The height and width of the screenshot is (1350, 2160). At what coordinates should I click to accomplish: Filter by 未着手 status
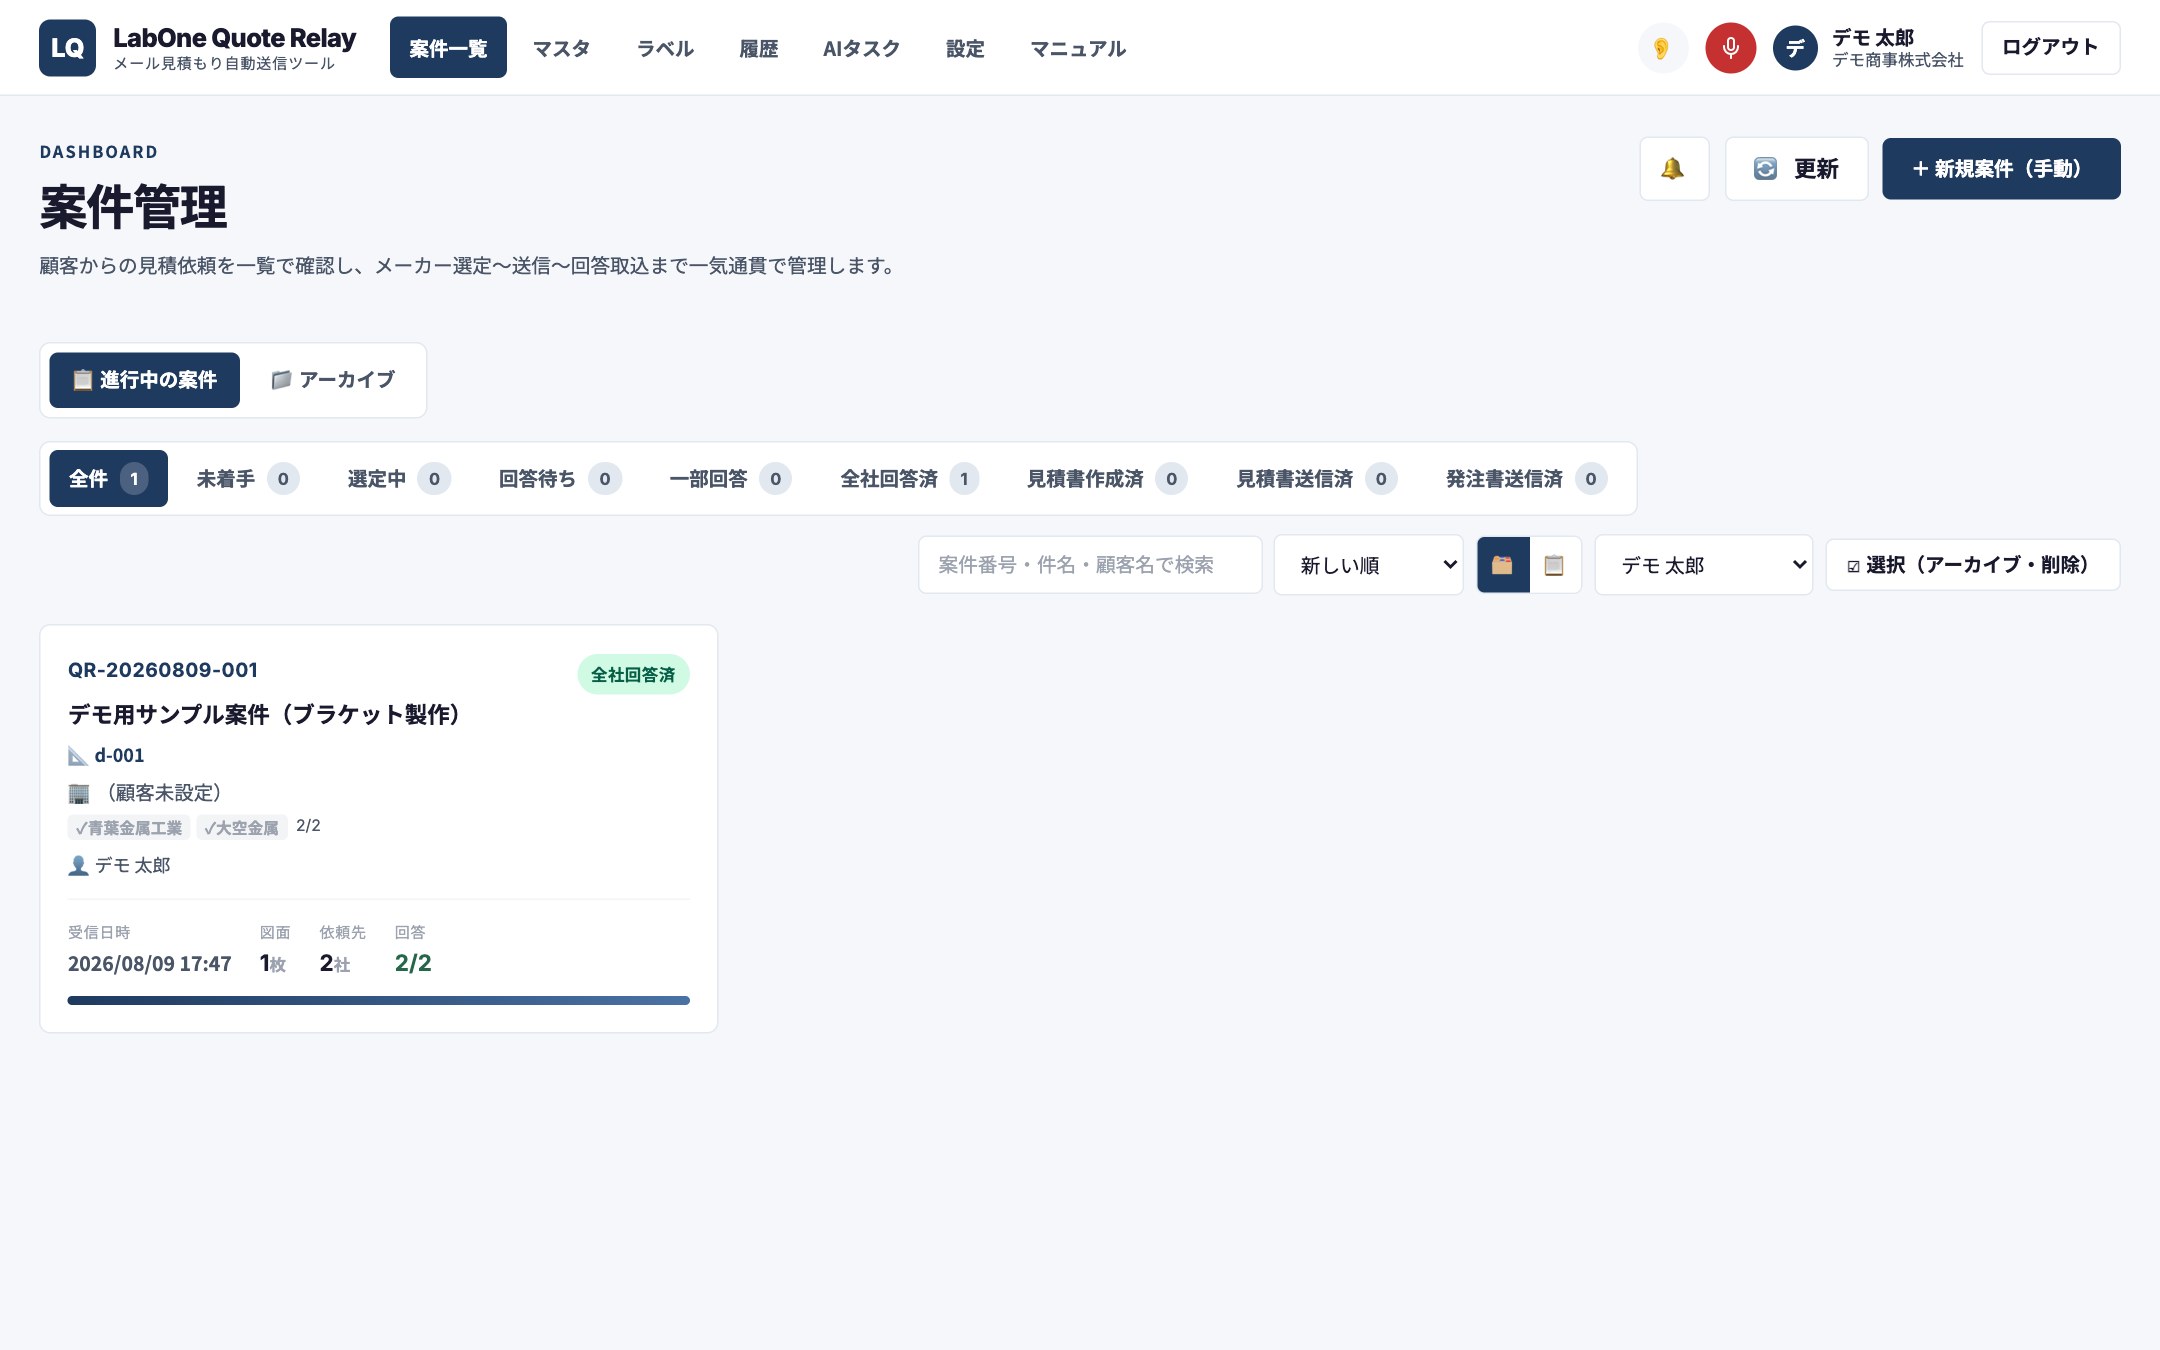tap(247, 479)
